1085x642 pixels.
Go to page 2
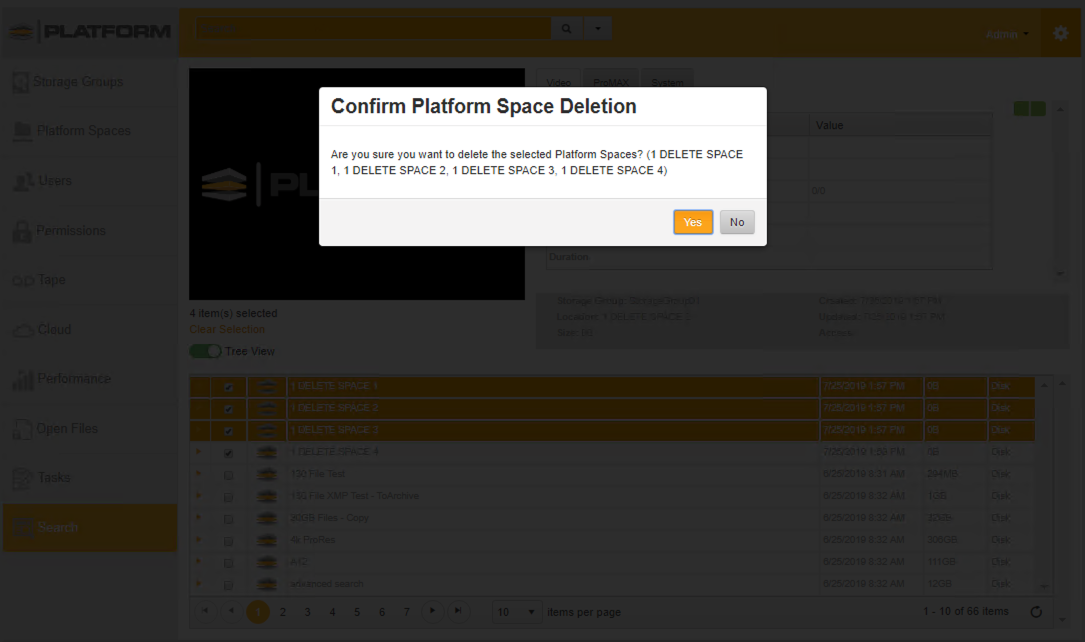(x=282, y=612)
